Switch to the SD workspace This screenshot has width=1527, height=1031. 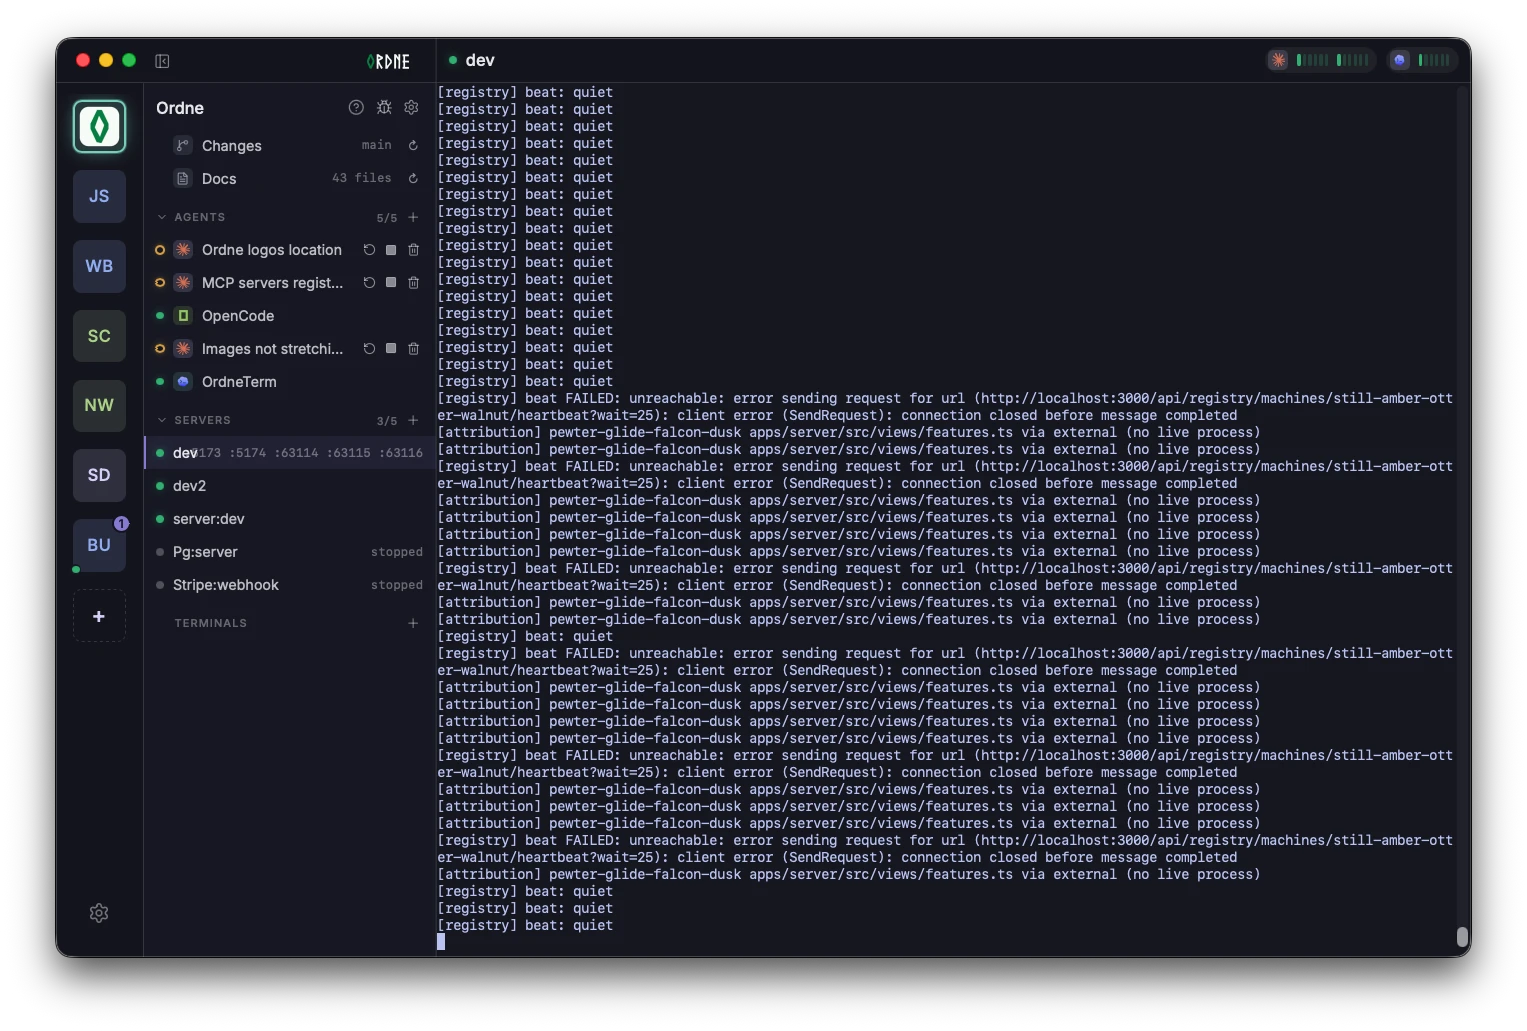tap(99, 475)
